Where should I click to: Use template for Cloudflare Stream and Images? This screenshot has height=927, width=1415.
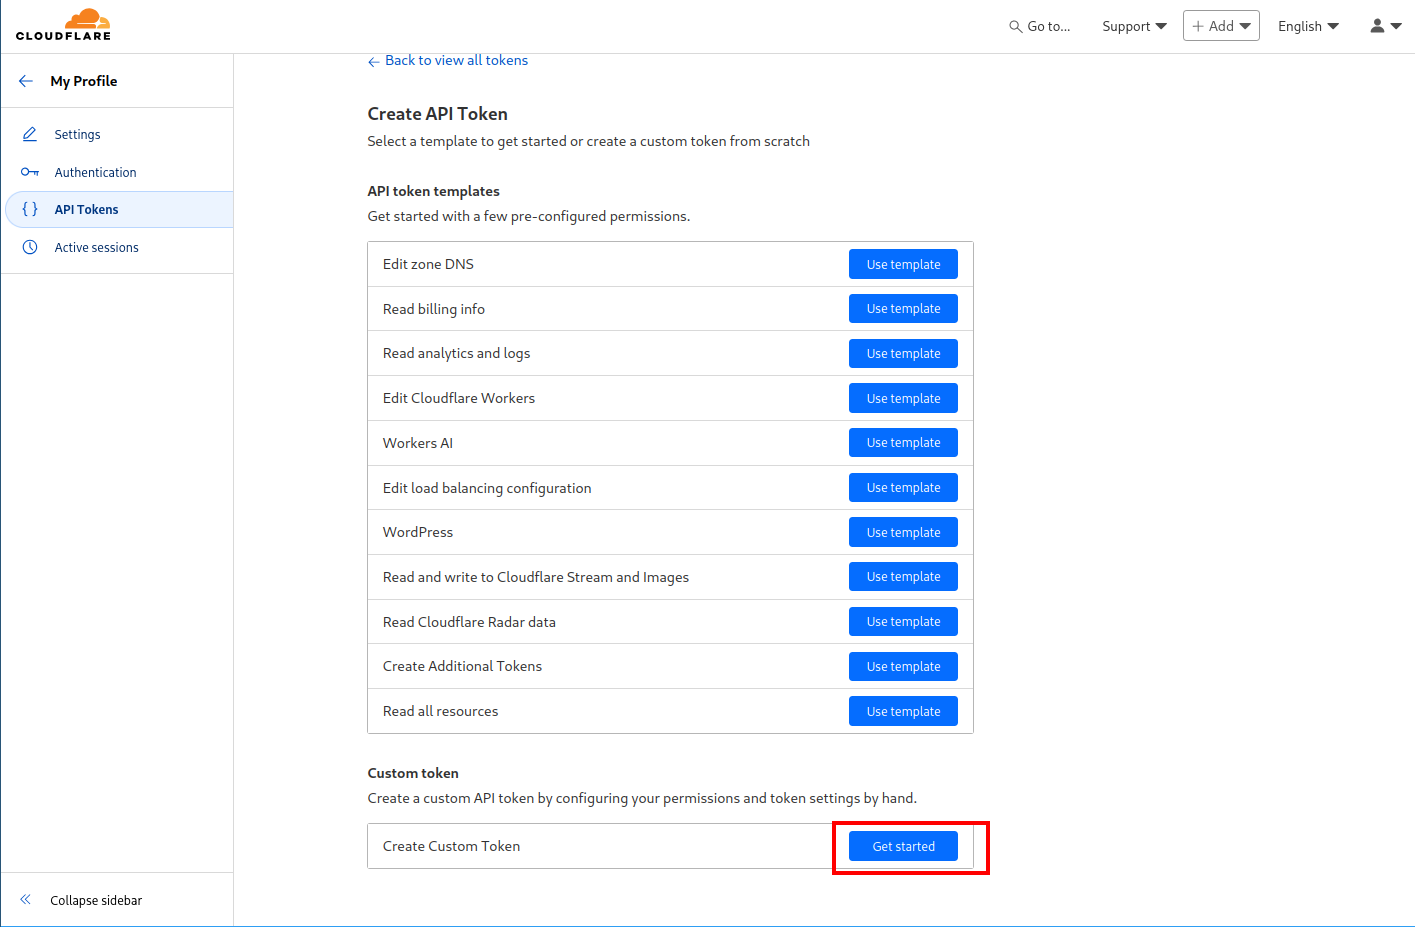[903, 577]
